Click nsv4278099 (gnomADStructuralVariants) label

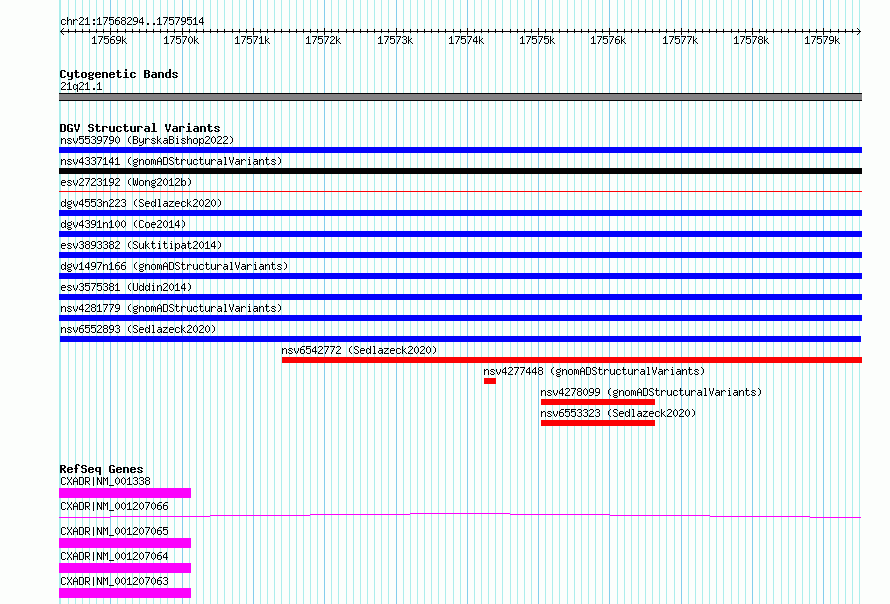(x=651, y=392)
